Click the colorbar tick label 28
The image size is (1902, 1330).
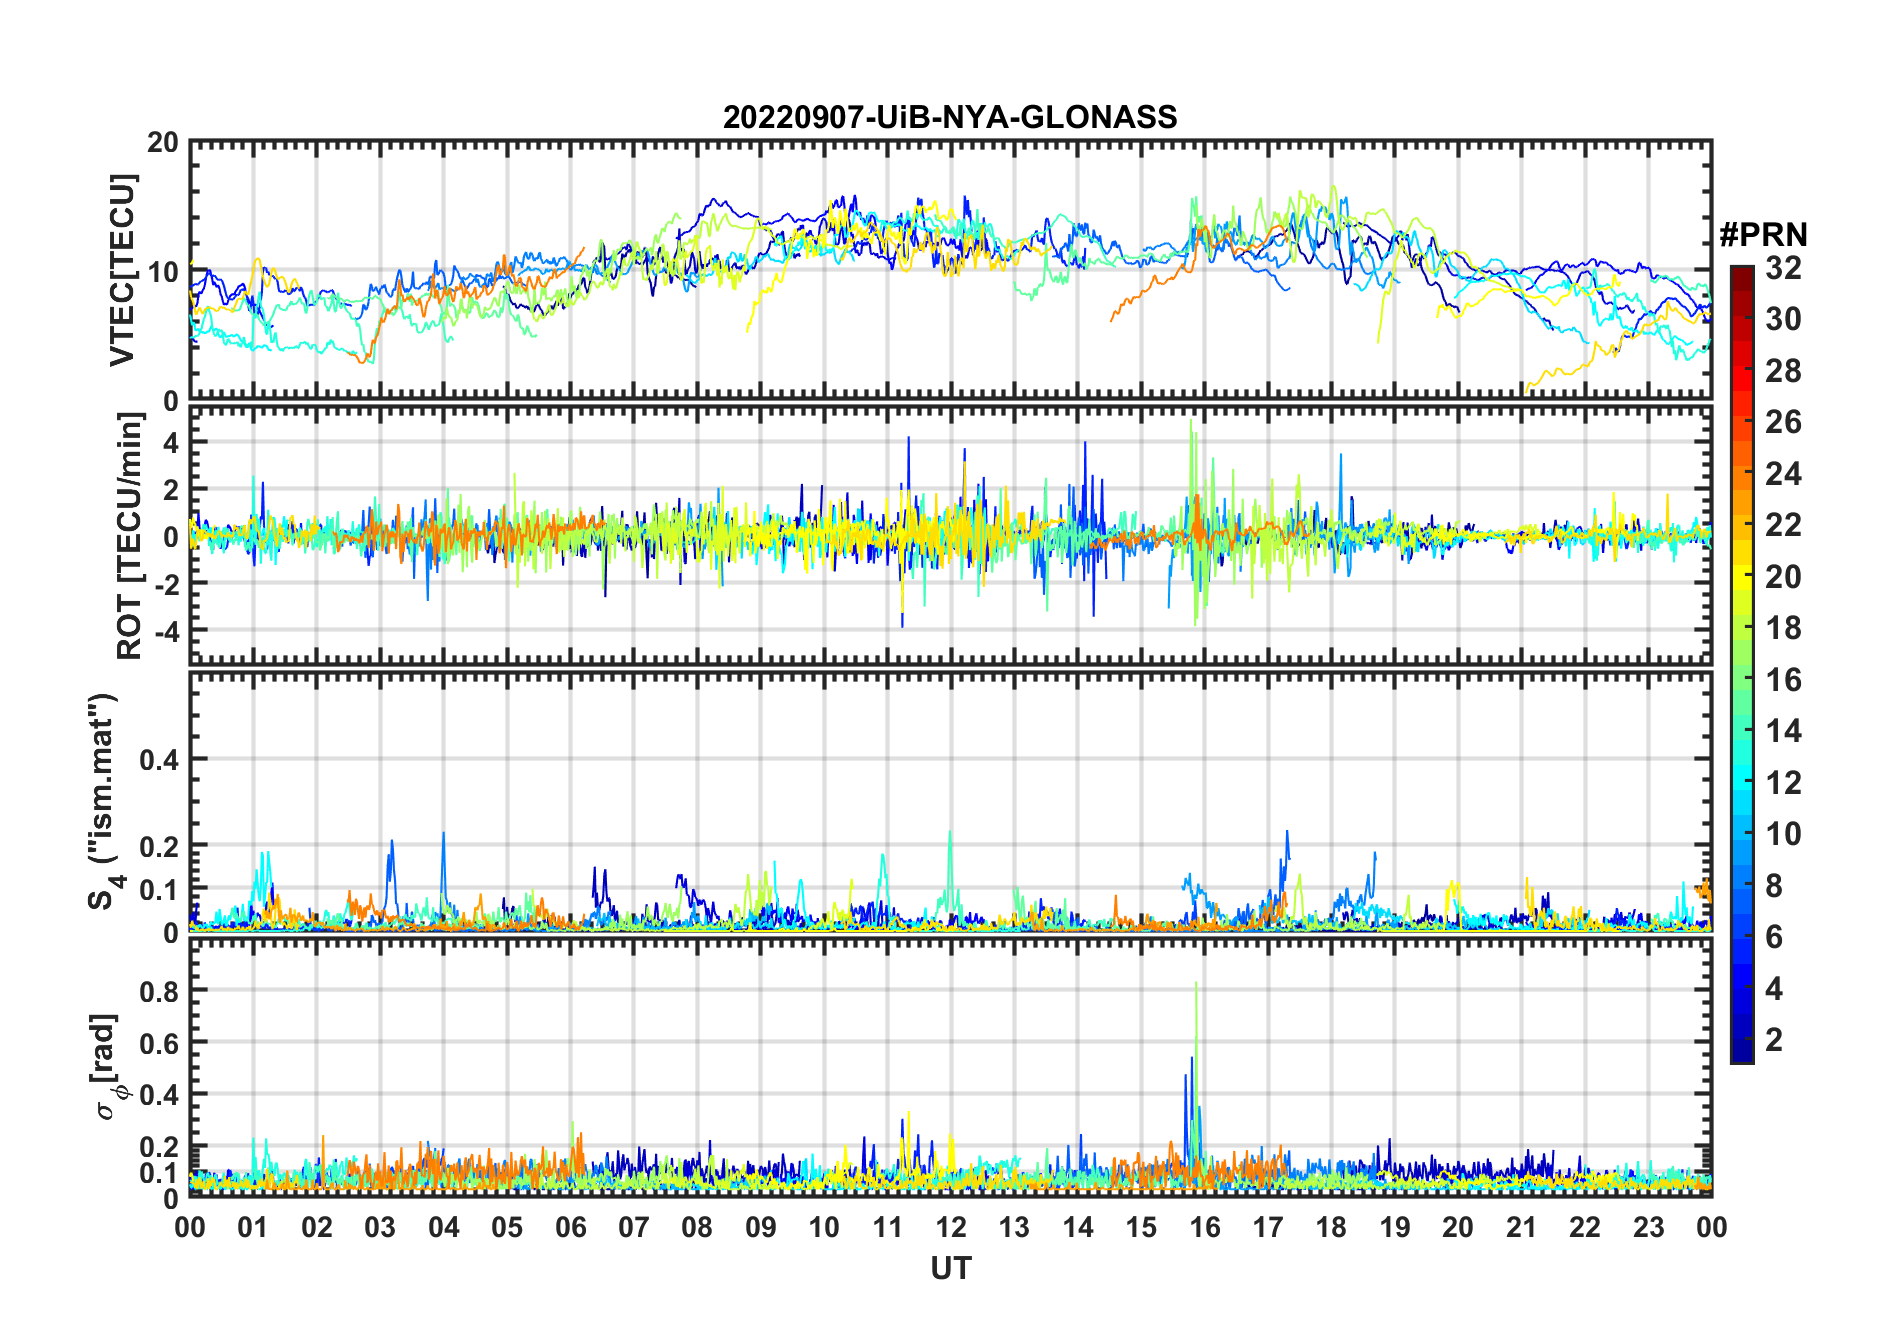[1783, 371]
